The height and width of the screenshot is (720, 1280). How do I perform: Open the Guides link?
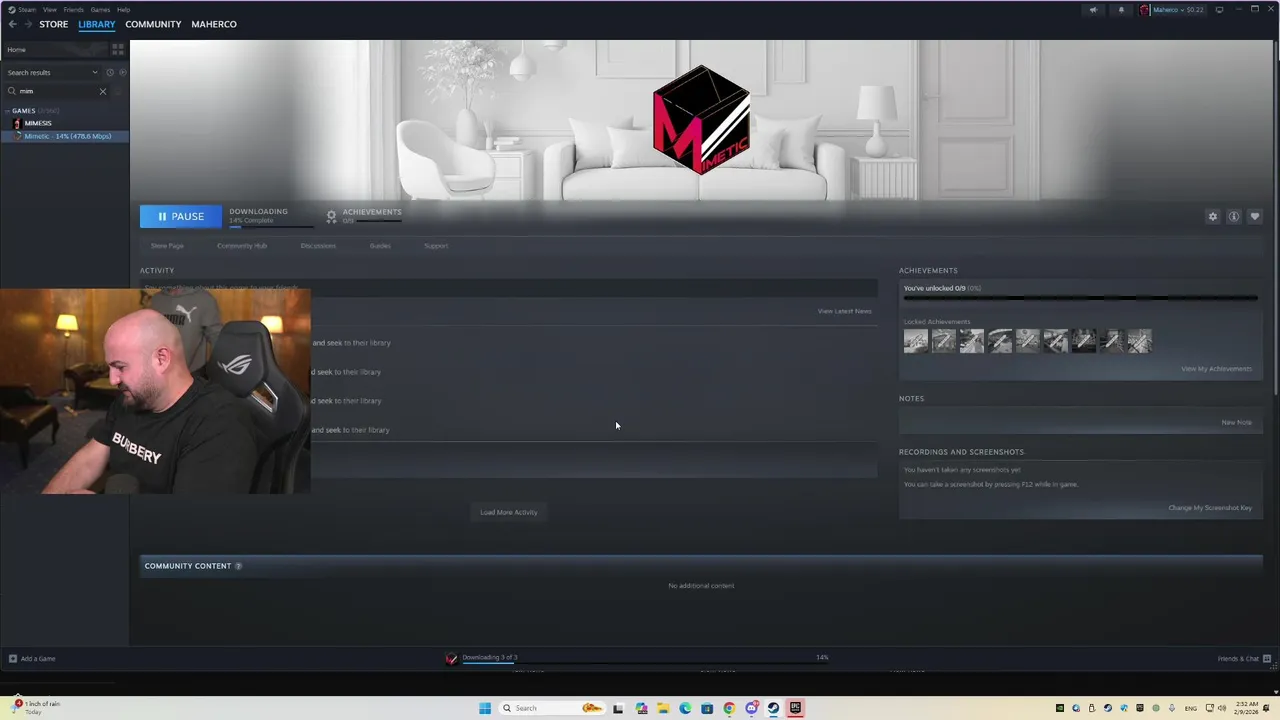click(380, 246)
